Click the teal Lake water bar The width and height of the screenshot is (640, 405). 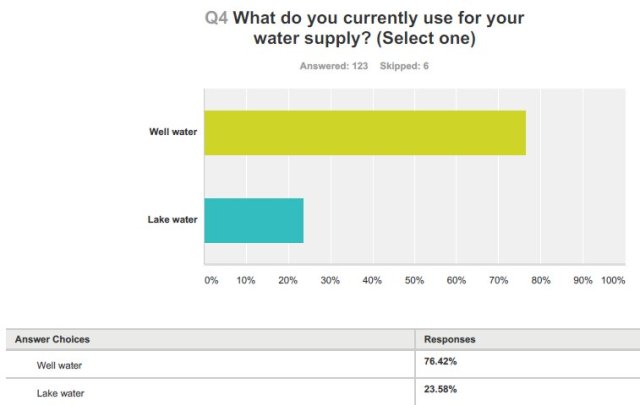coord(254,220)
